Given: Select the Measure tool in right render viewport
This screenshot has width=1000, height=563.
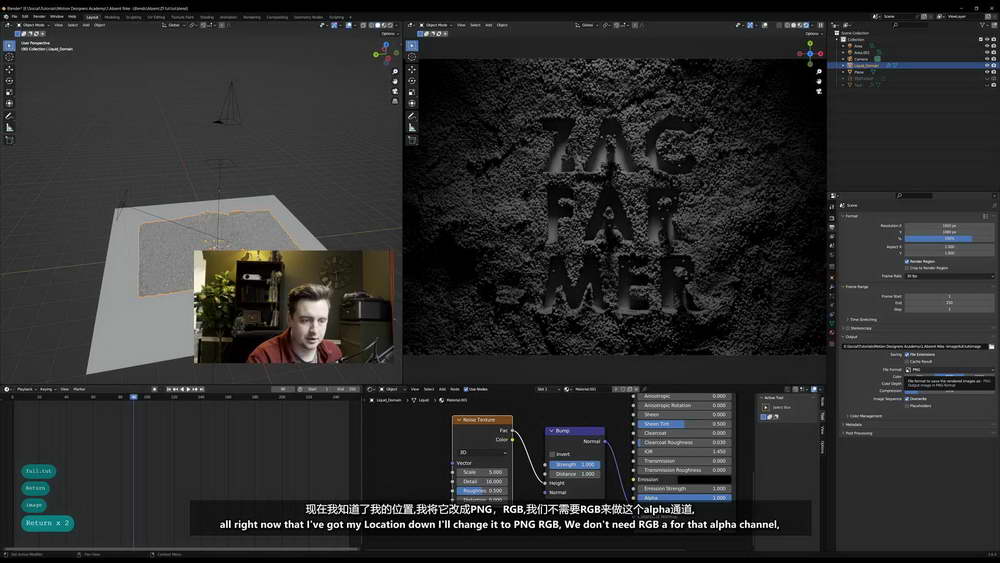Looking at the screenshot, I should tap(412, 128).
